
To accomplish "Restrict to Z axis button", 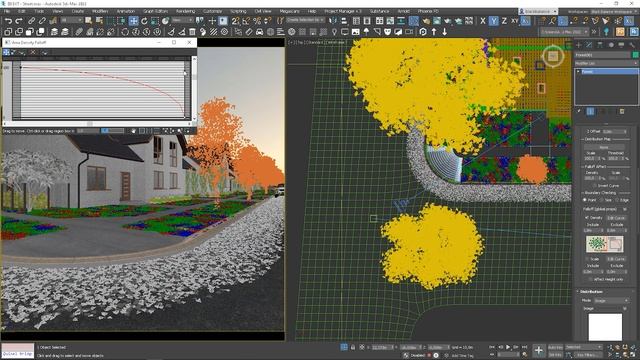I will click(504, 21).
